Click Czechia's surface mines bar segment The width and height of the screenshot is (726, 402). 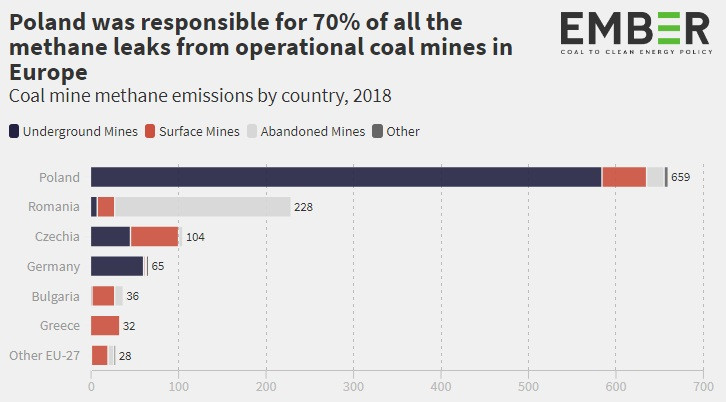click(154, 237)
